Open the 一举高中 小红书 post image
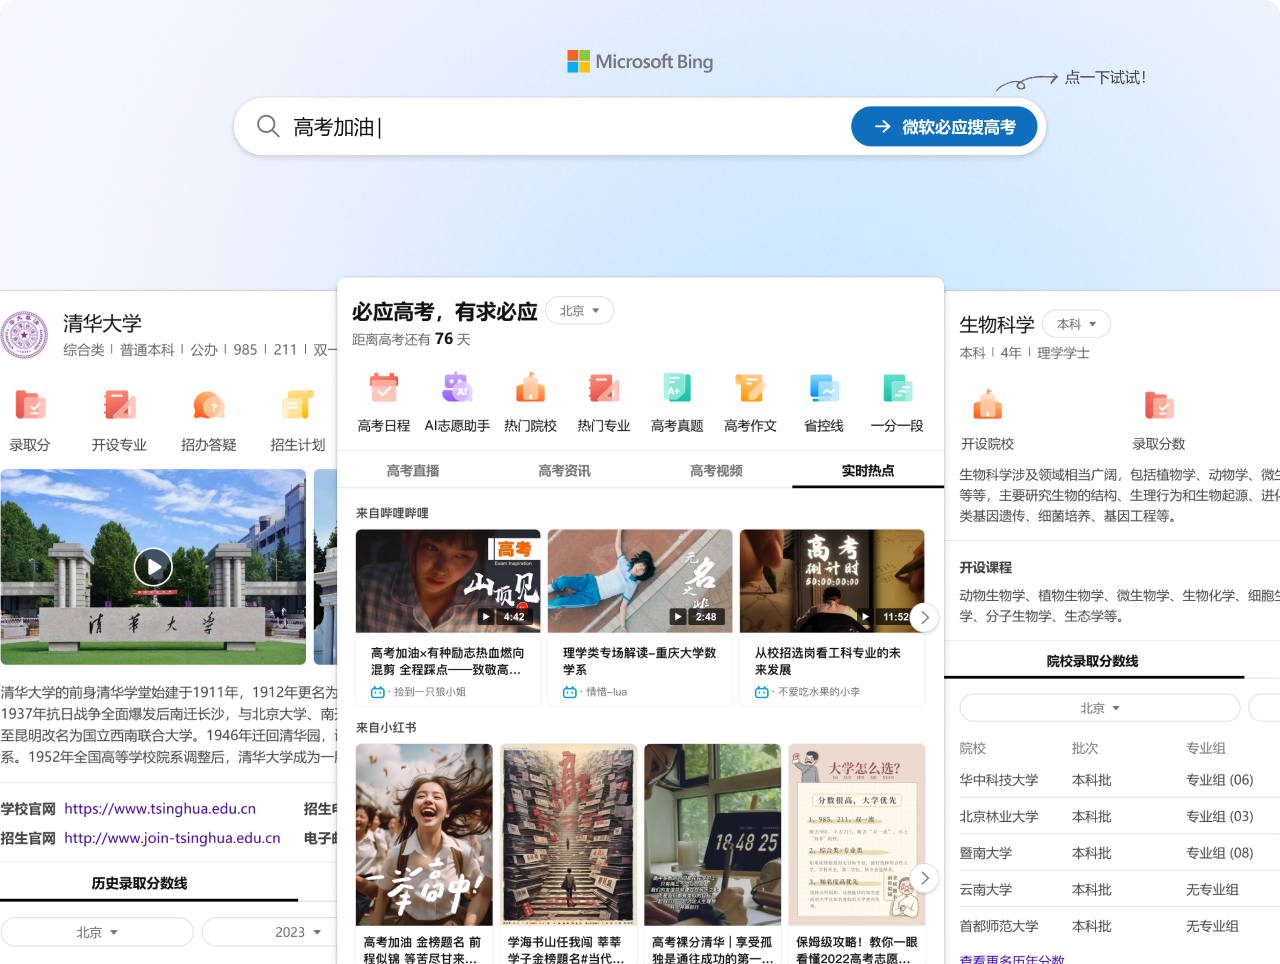 424,835
